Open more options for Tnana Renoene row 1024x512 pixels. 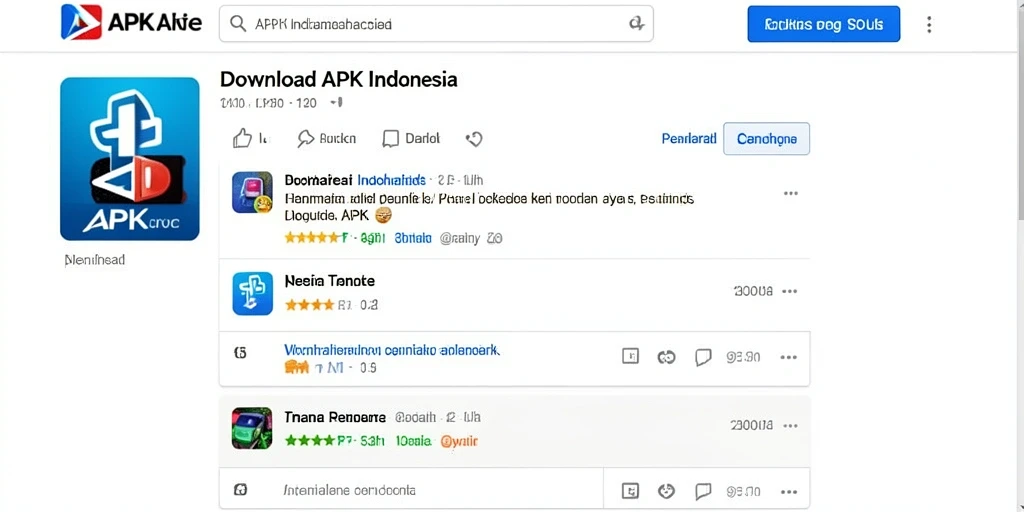(790, 426)
